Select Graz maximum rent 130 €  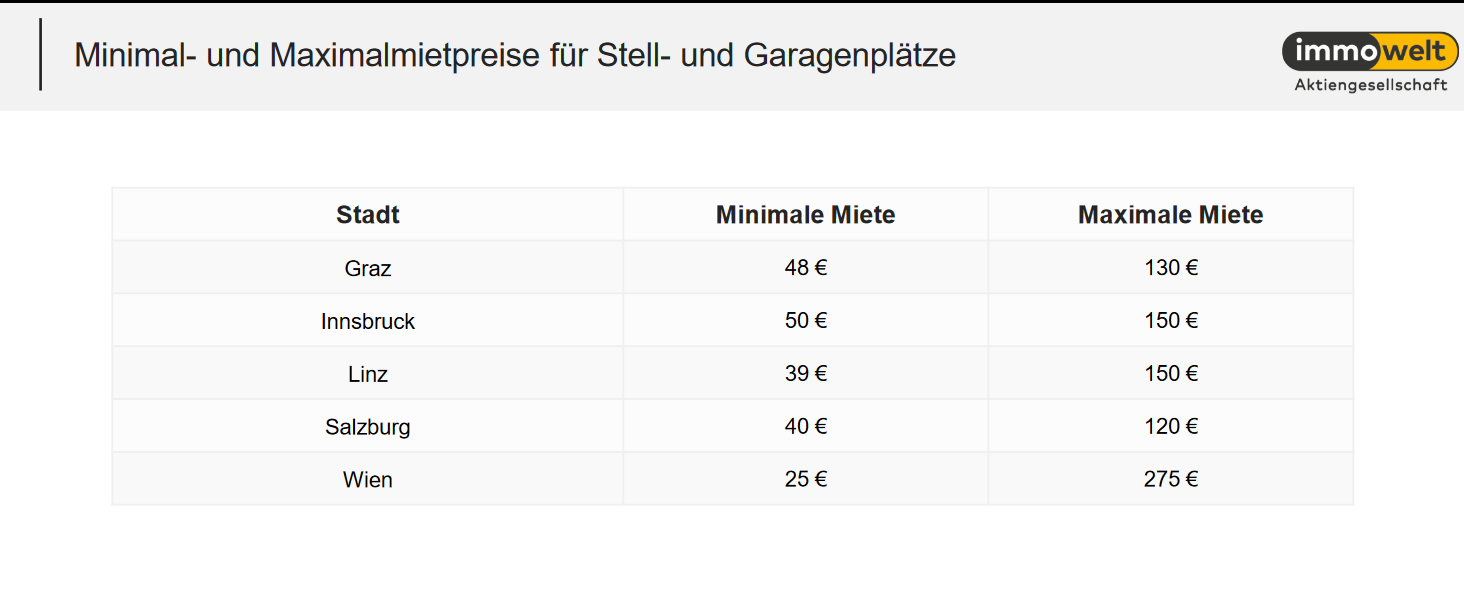pos(1171,268)
